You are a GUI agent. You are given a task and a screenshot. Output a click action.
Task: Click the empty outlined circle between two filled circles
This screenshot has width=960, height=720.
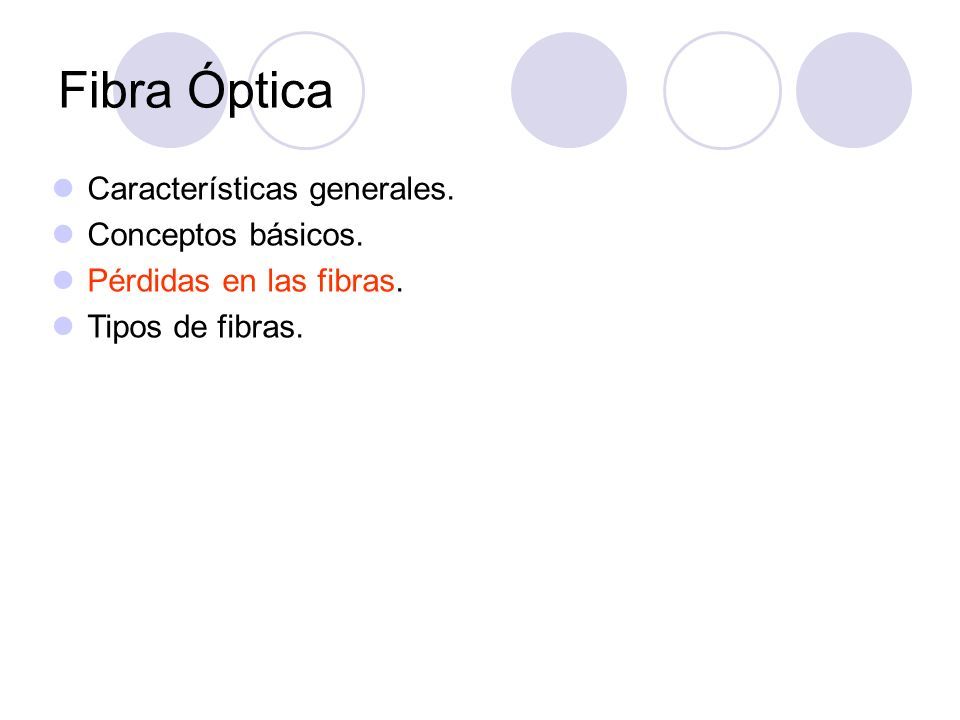pos(722,90)
